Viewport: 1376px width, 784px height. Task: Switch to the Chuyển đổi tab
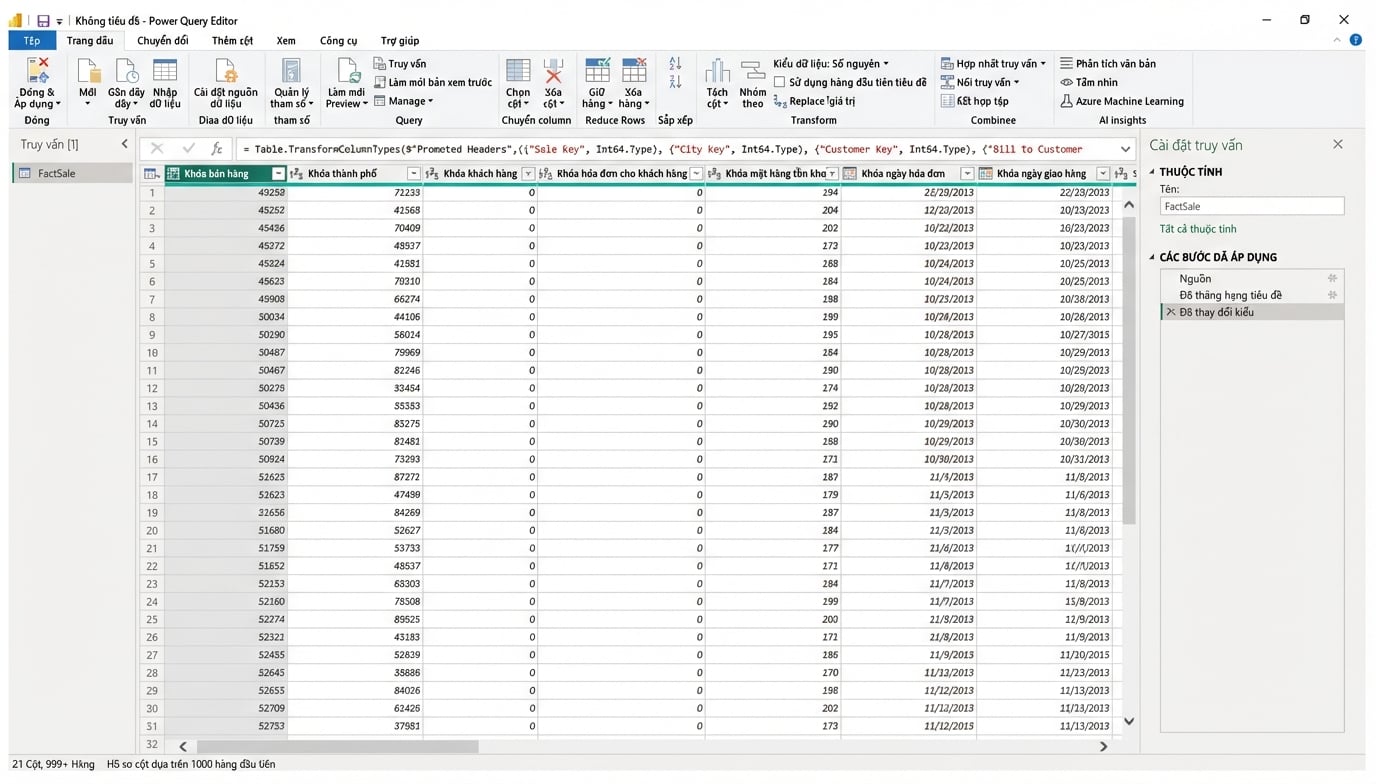point(163,40)
